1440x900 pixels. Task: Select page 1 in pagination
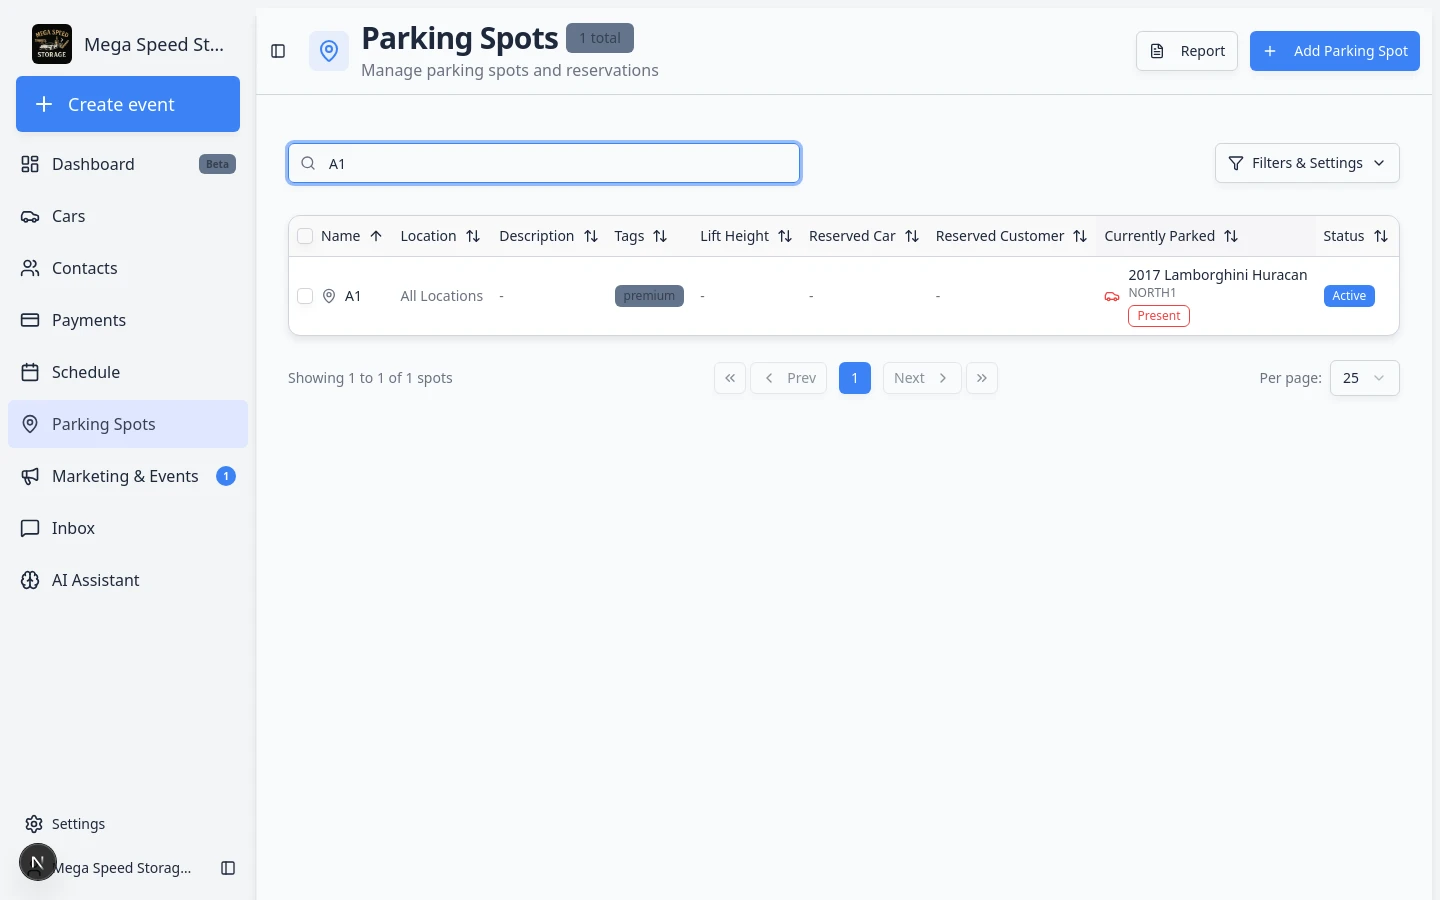pos(855,378)
